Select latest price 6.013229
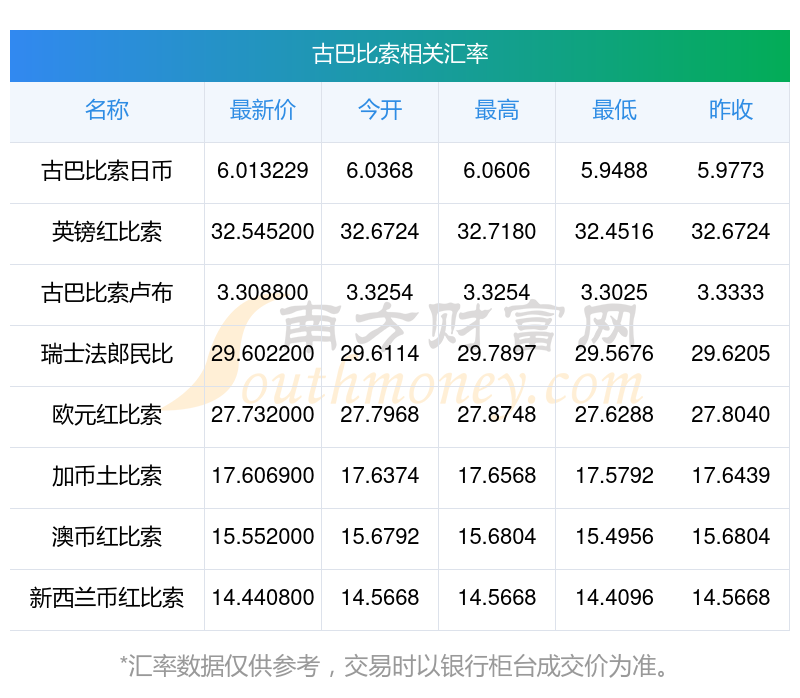The image size is (800, 698). click(x=263, y=170)
